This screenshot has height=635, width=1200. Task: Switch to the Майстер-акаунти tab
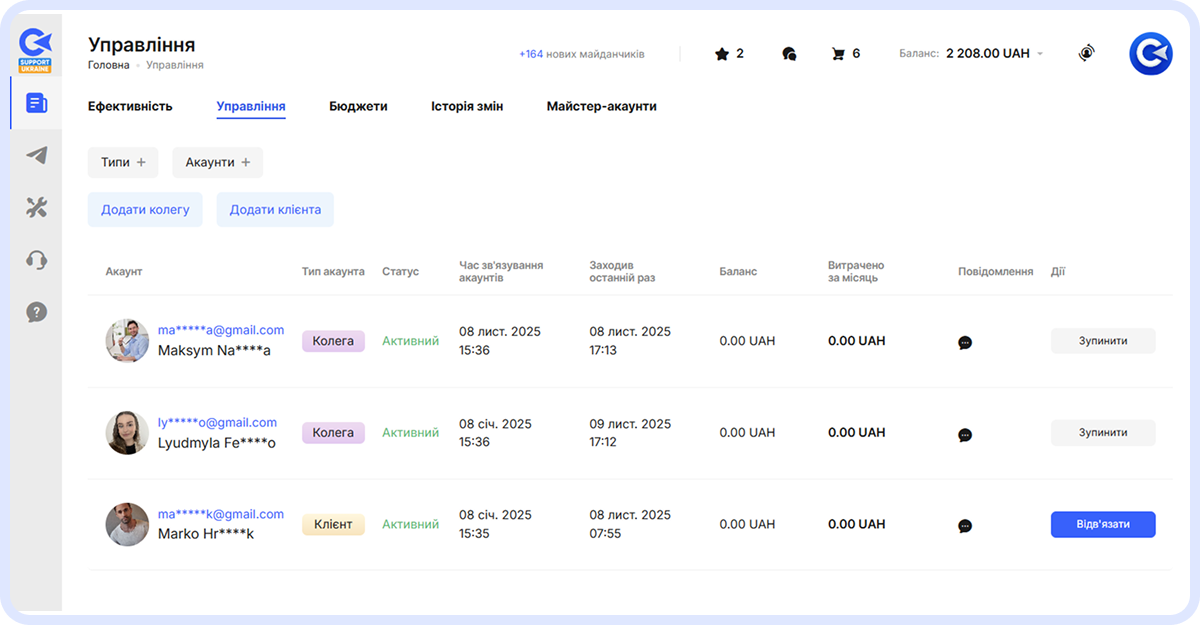pos(601,106)
